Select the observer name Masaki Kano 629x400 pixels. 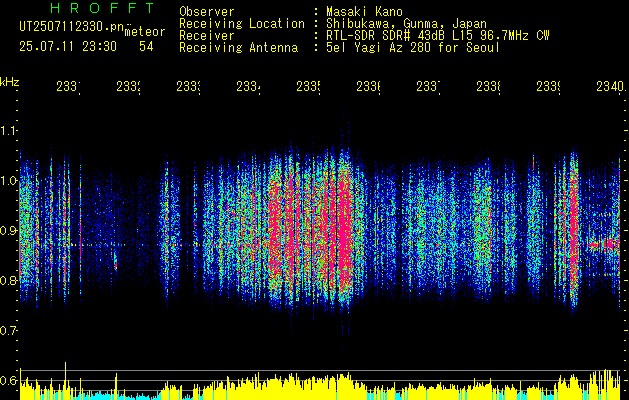tap(364, 11)
